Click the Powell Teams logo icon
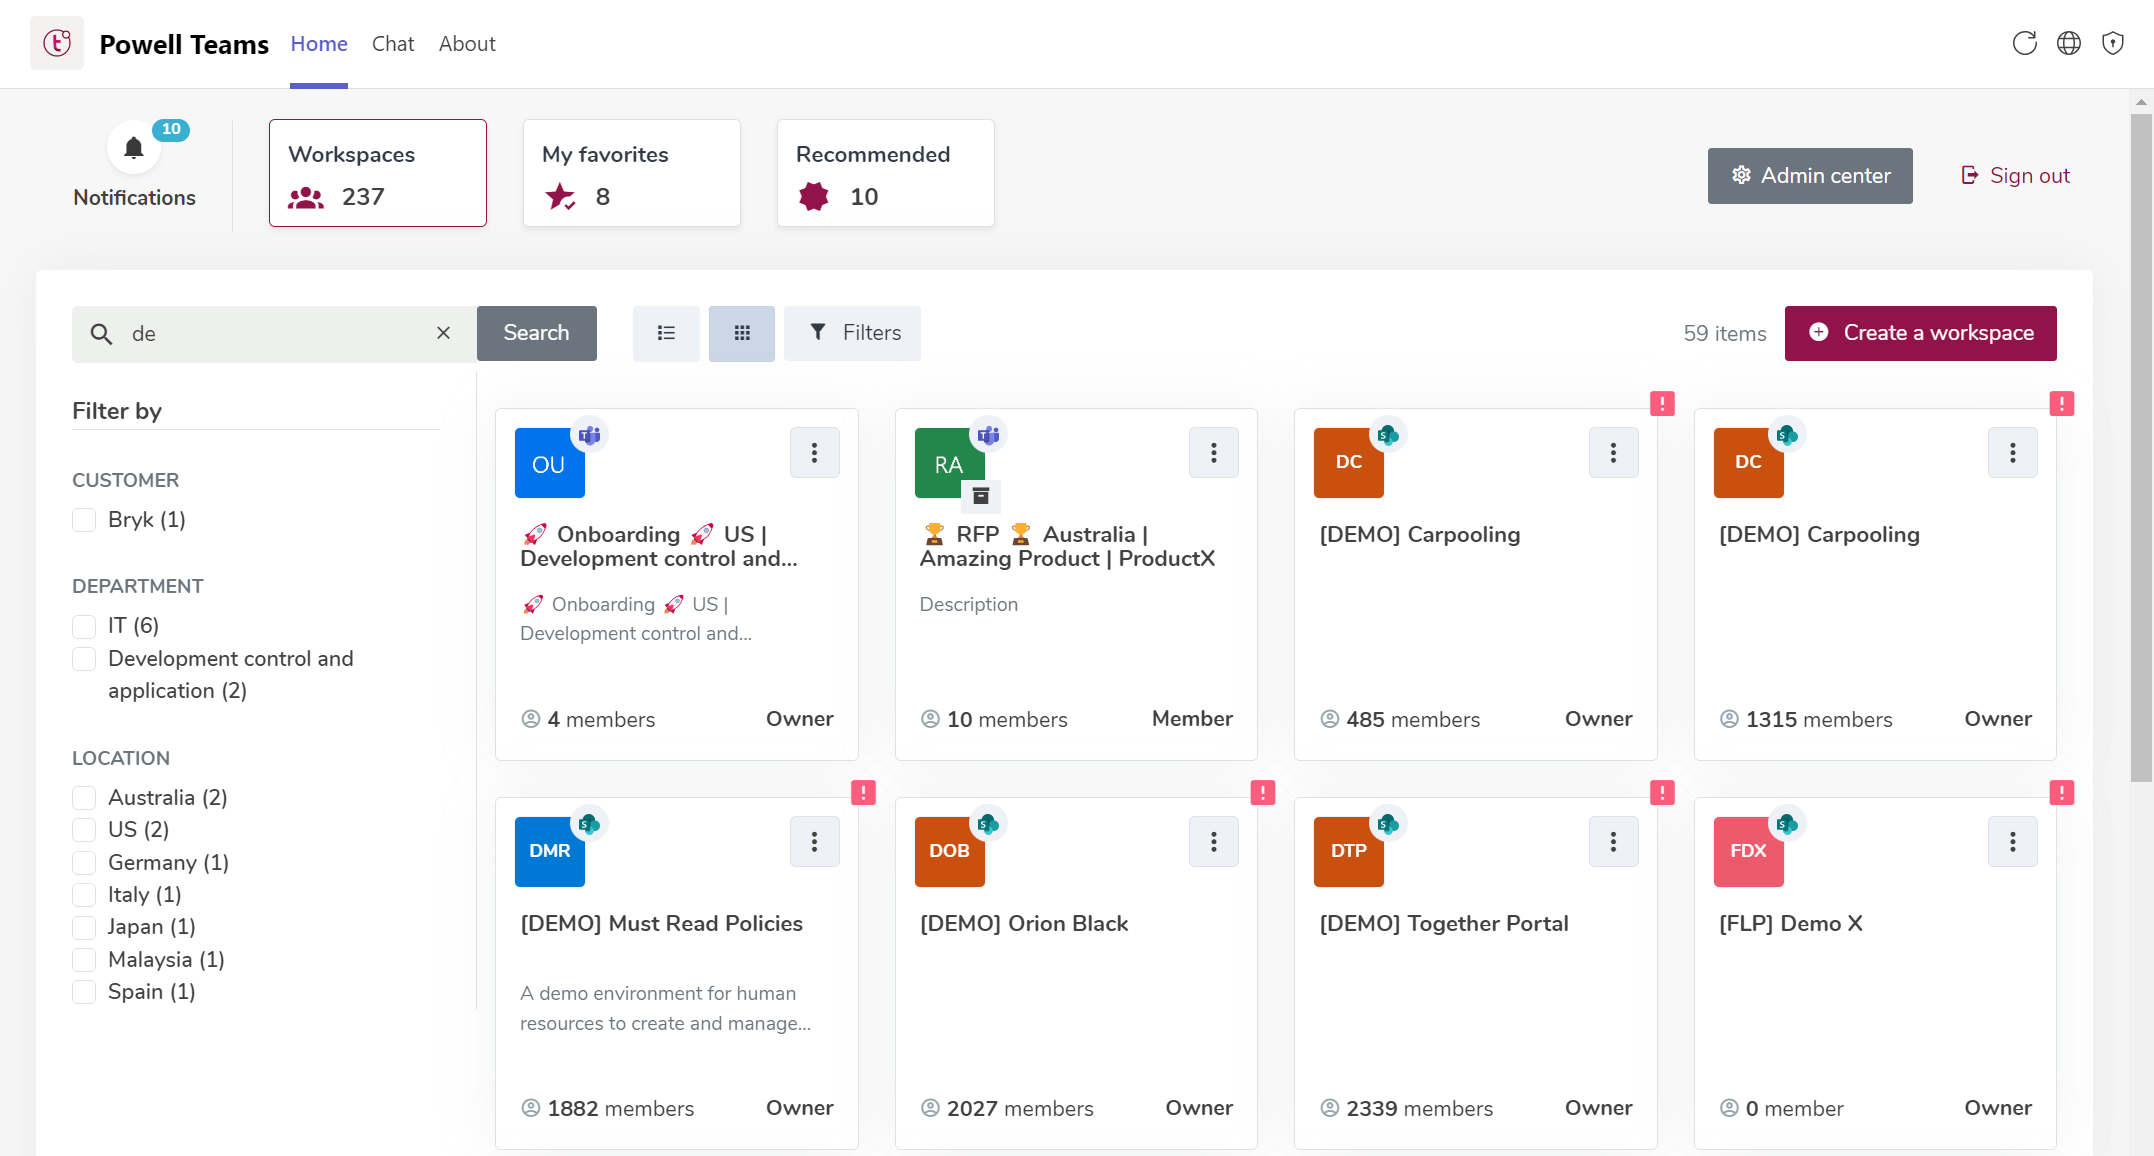 tap(57, 43)
